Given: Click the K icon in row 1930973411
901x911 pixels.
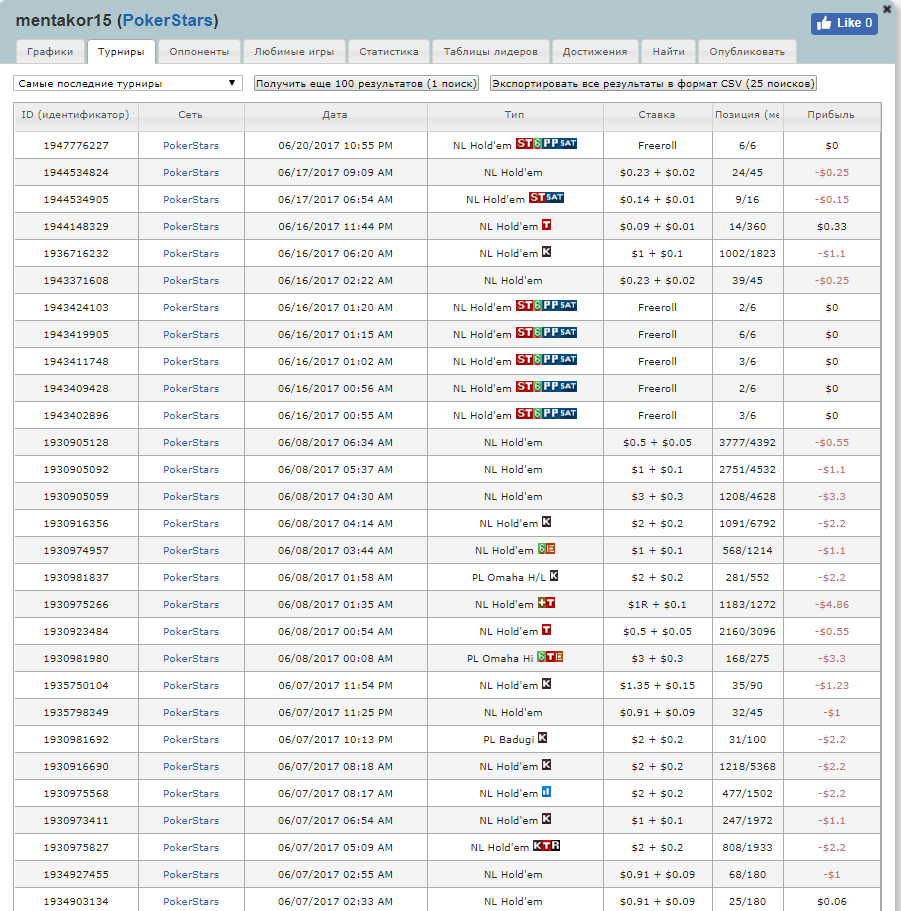Looking at the screenshot, I should coord(546,819).
